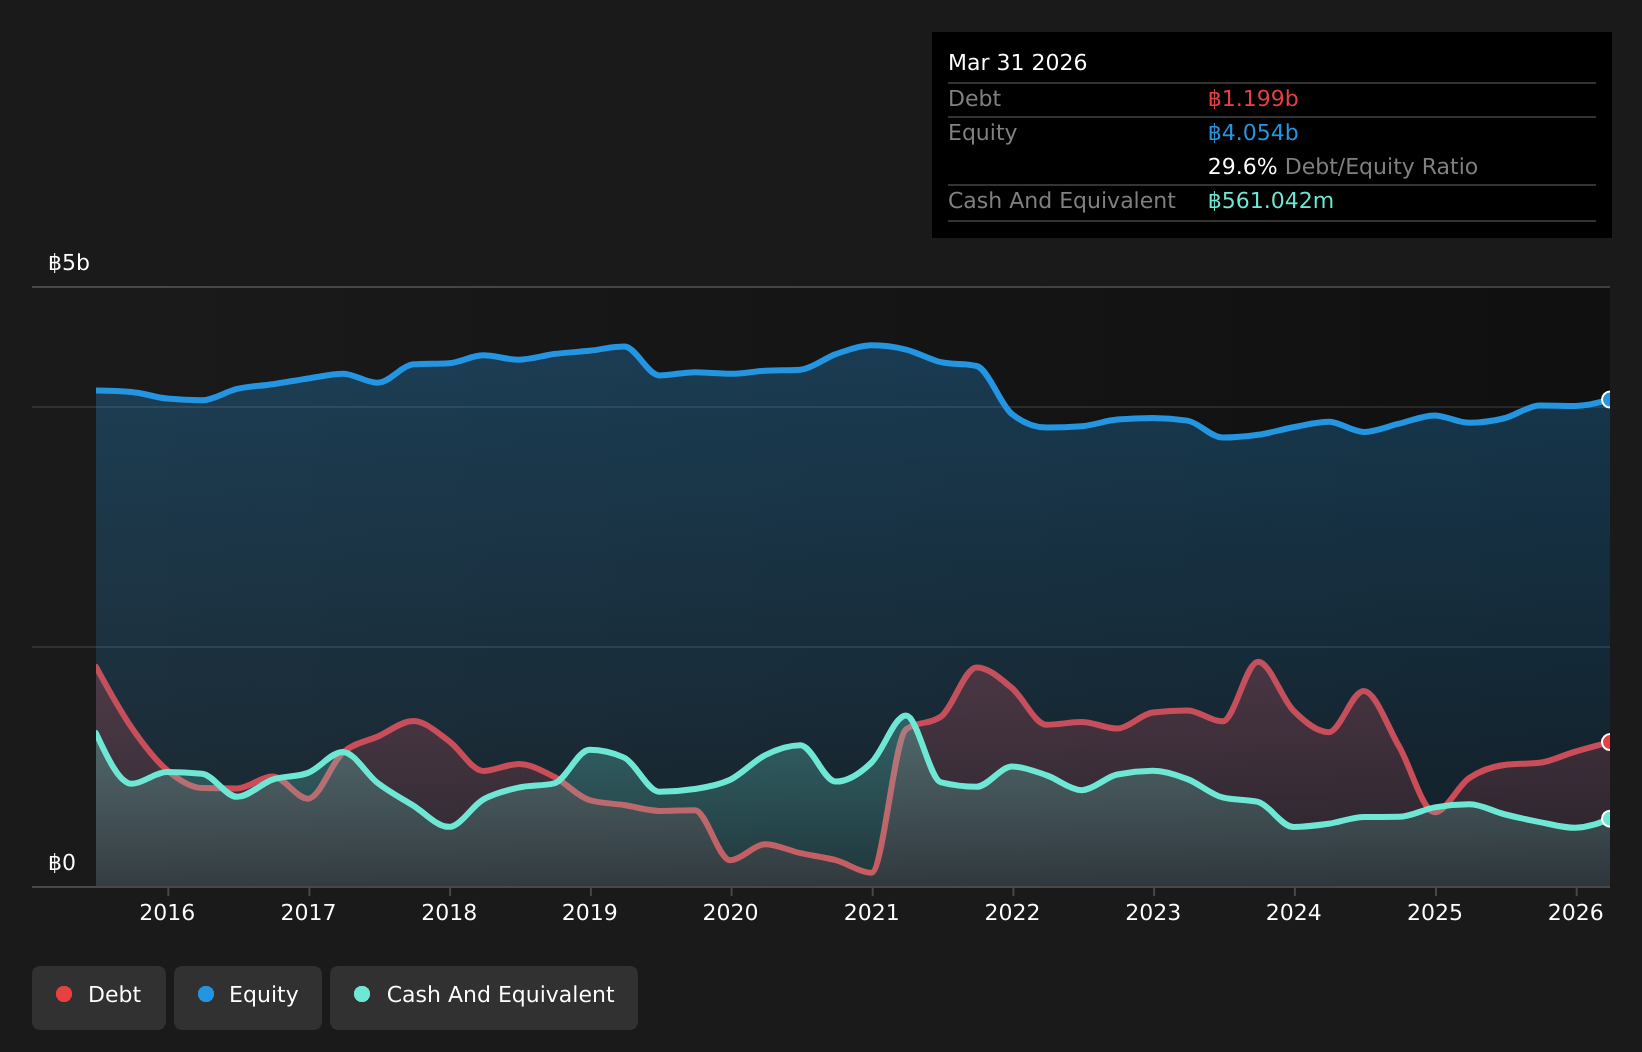Select the 2017 x-axis label
1642x1052 pixels.
click(308, 912)
